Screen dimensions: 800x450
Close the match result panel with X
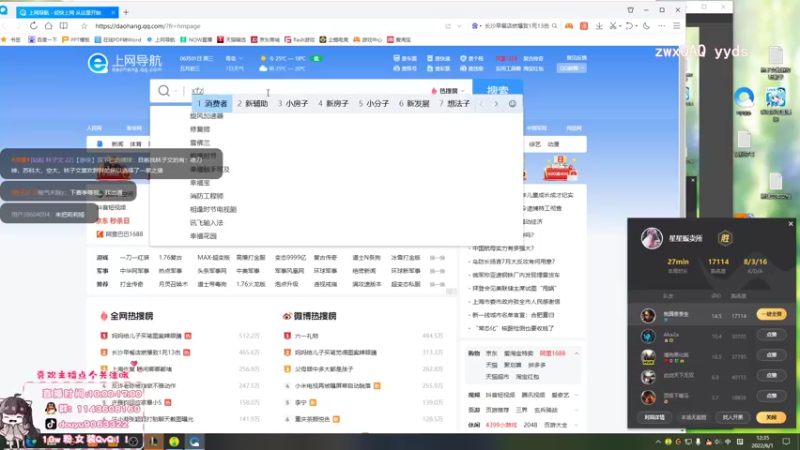[791, 224]
